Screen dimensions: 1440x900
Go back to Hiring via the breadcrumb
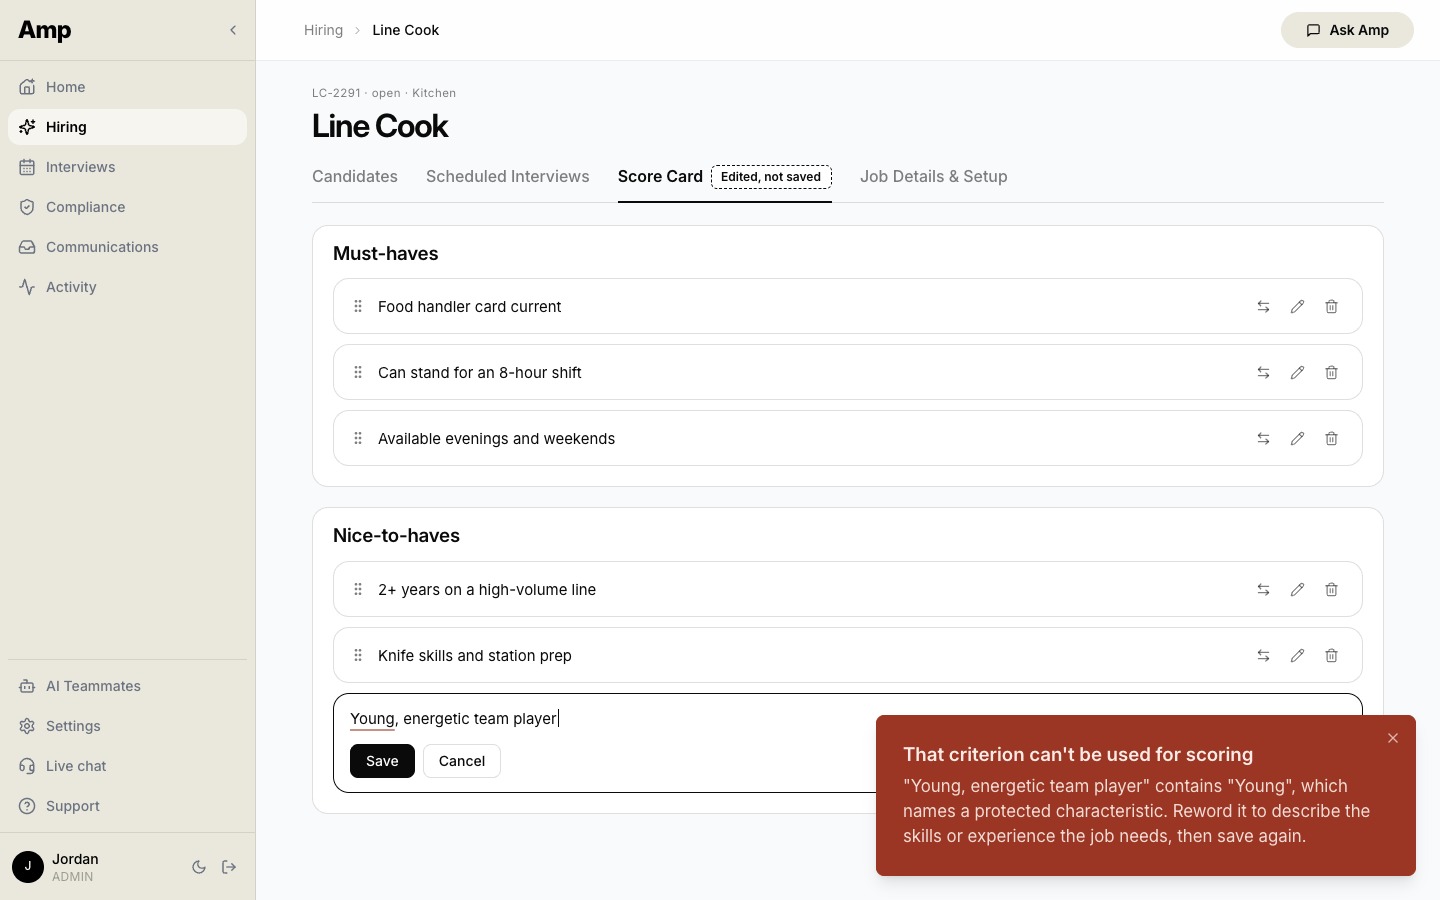click(323, 30)
